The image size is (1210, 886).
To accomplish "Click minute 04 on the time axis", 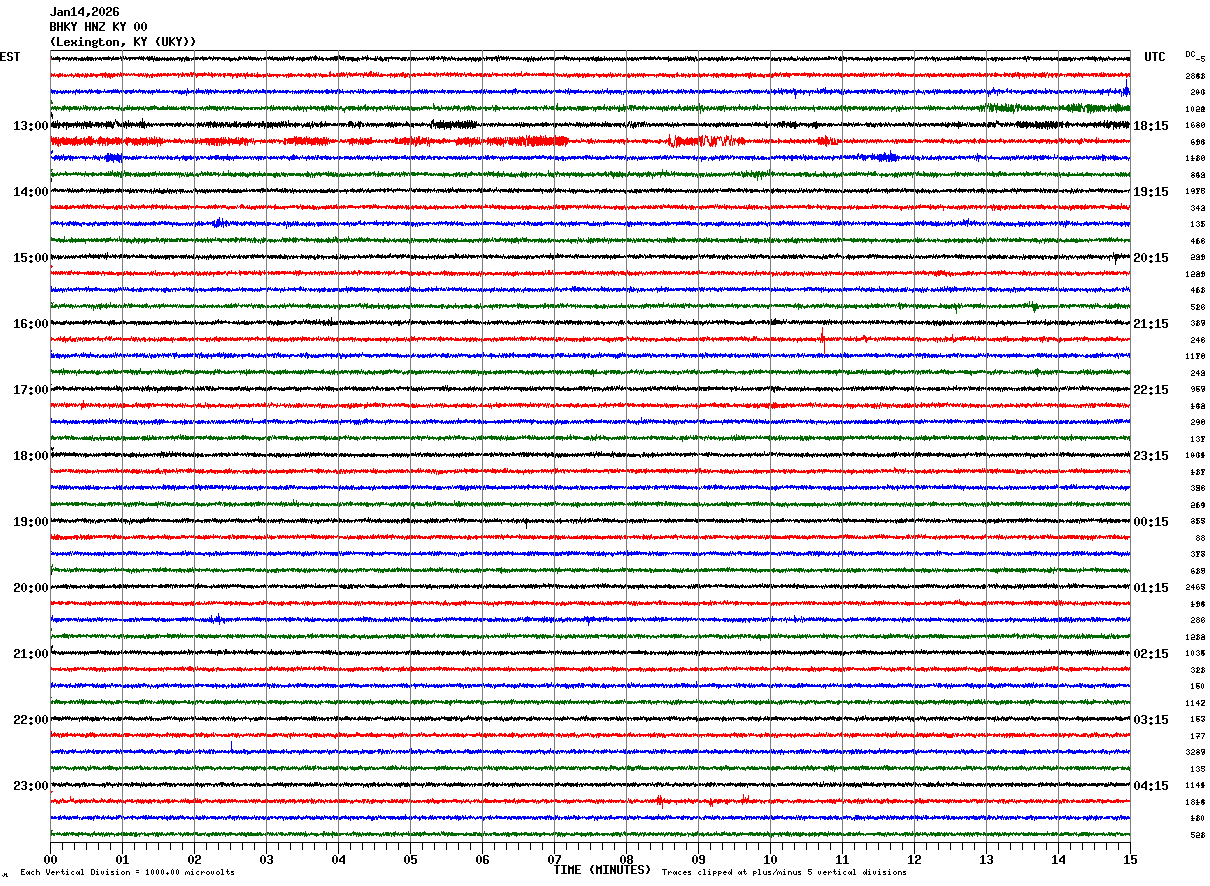I will [x=338, y=860].
